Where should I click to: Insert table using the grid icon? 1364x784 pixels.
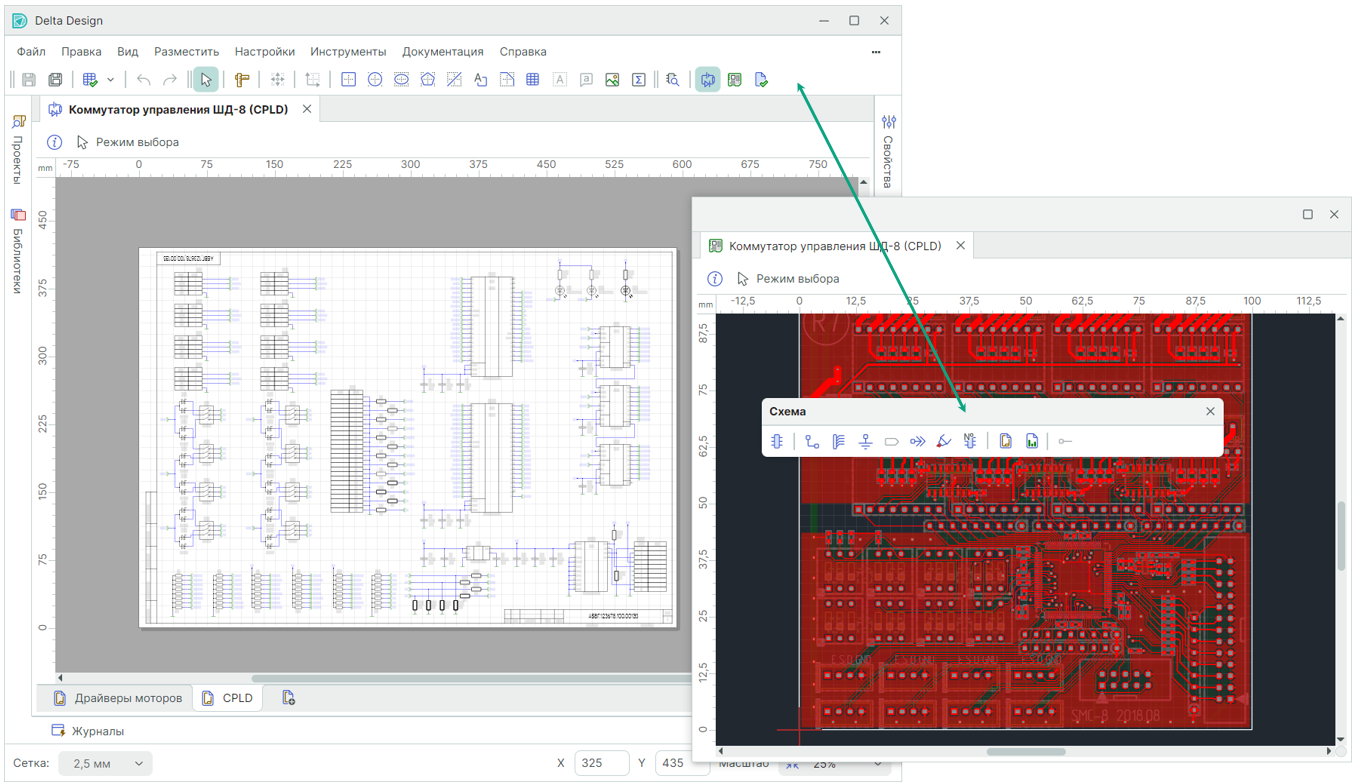[x=533, y=80]
